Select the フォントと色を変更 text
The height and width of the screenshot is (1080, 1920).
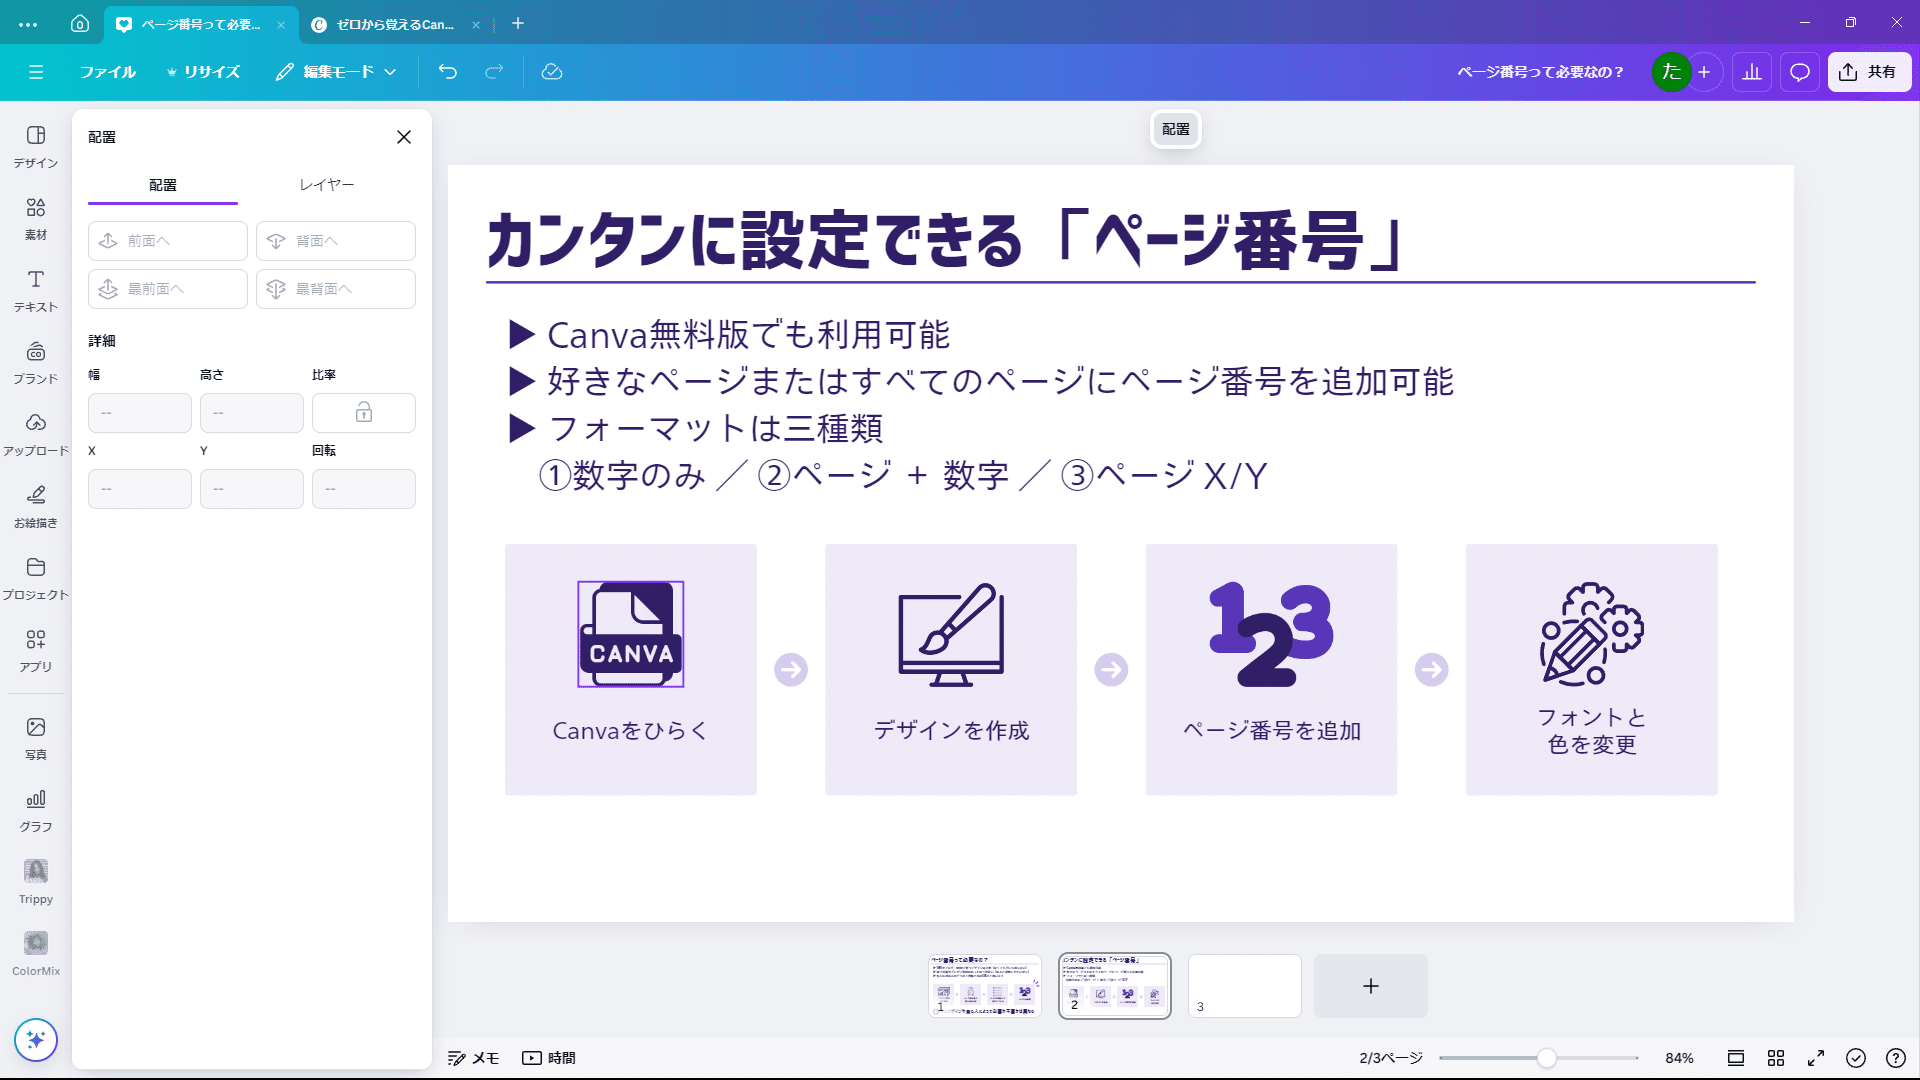point(1592,731)
